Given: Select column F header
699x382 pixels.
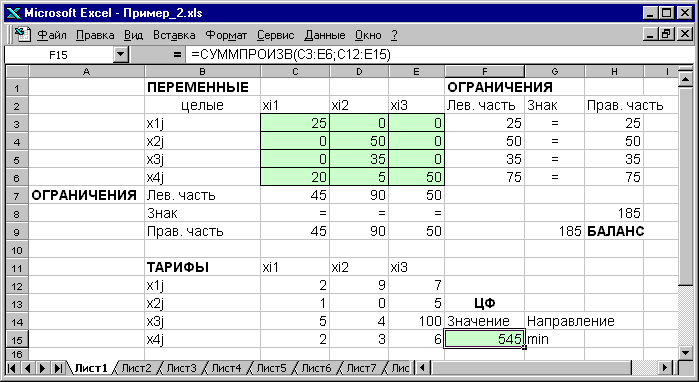Looking at the screenshot, I should pyautogui.click(x=485, y=71).
